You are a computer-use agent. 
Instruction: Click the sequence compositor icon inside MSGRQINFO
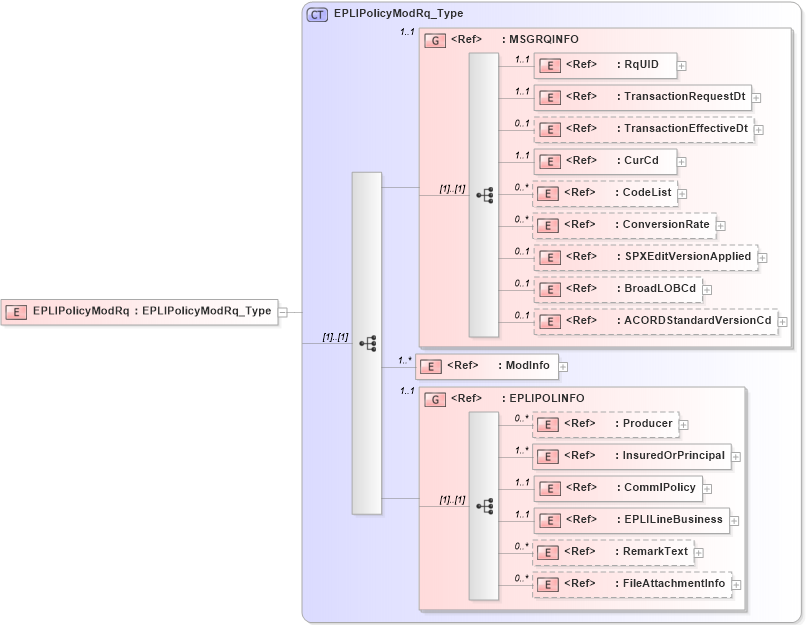487,193
